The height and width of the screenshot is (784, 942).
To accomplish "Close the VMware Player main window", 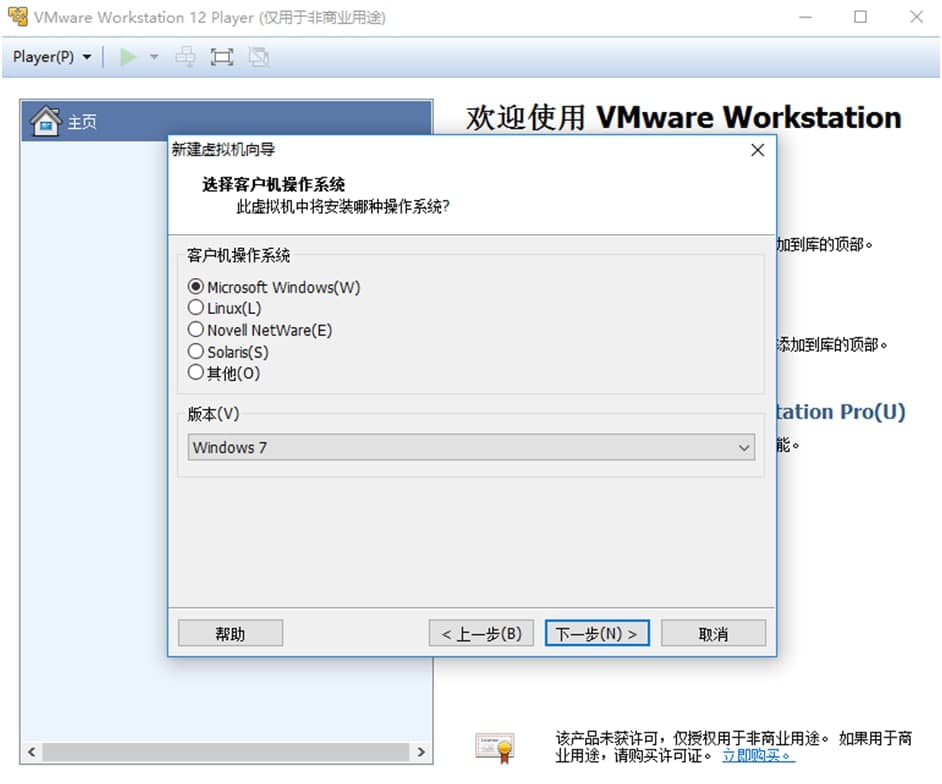I will tap(916, 17).
